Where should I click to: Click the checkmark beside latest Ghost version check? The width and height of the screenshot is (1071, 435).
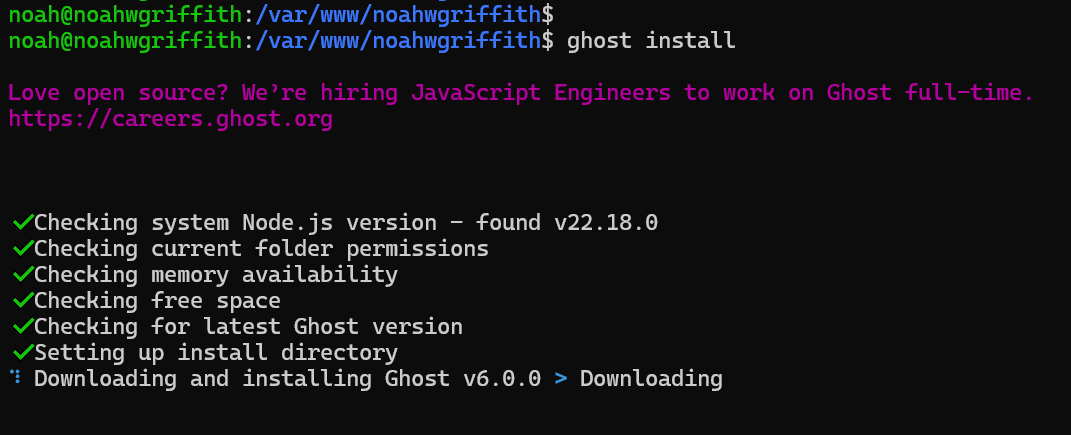coord(23,326)
